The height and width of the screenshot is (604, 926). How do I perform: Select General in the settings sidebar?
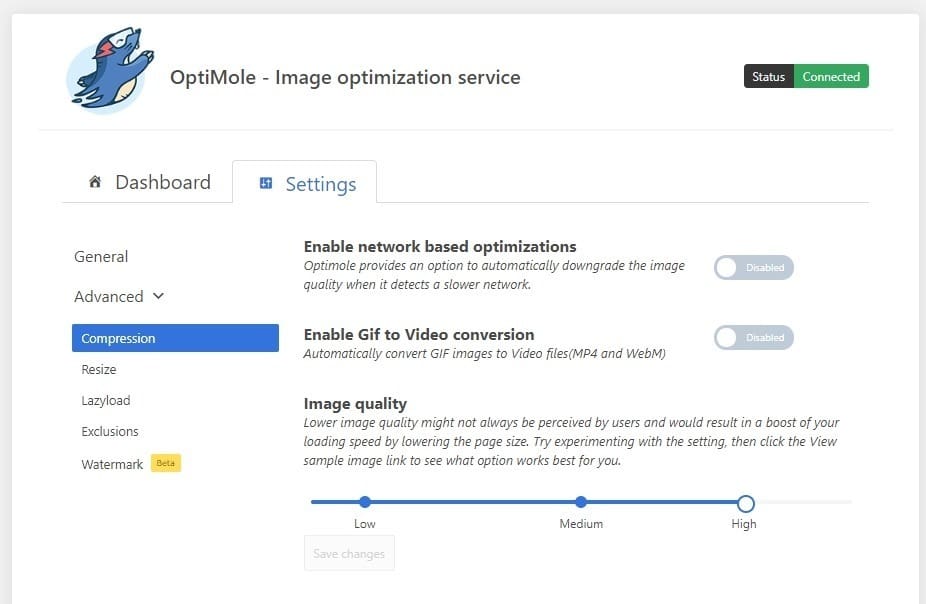point(101,257)
